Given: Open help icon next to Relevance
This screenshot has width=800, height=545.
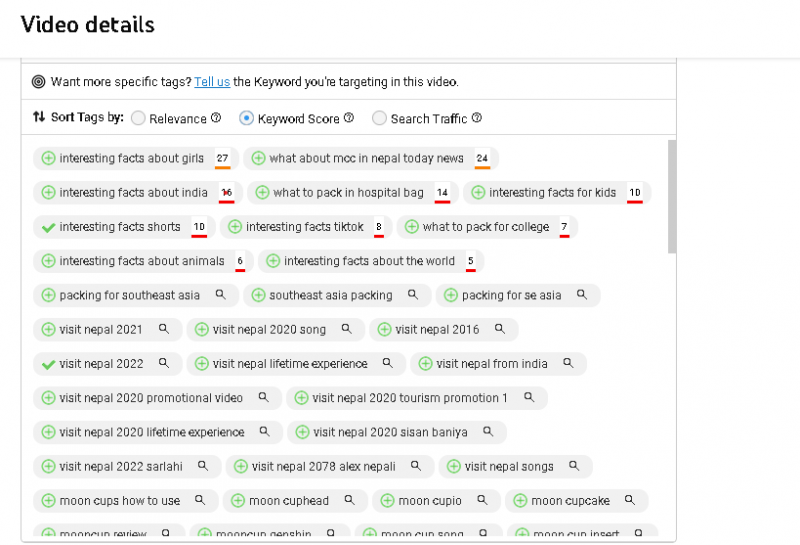Looking at the screenshot, I should coord(216,118).
